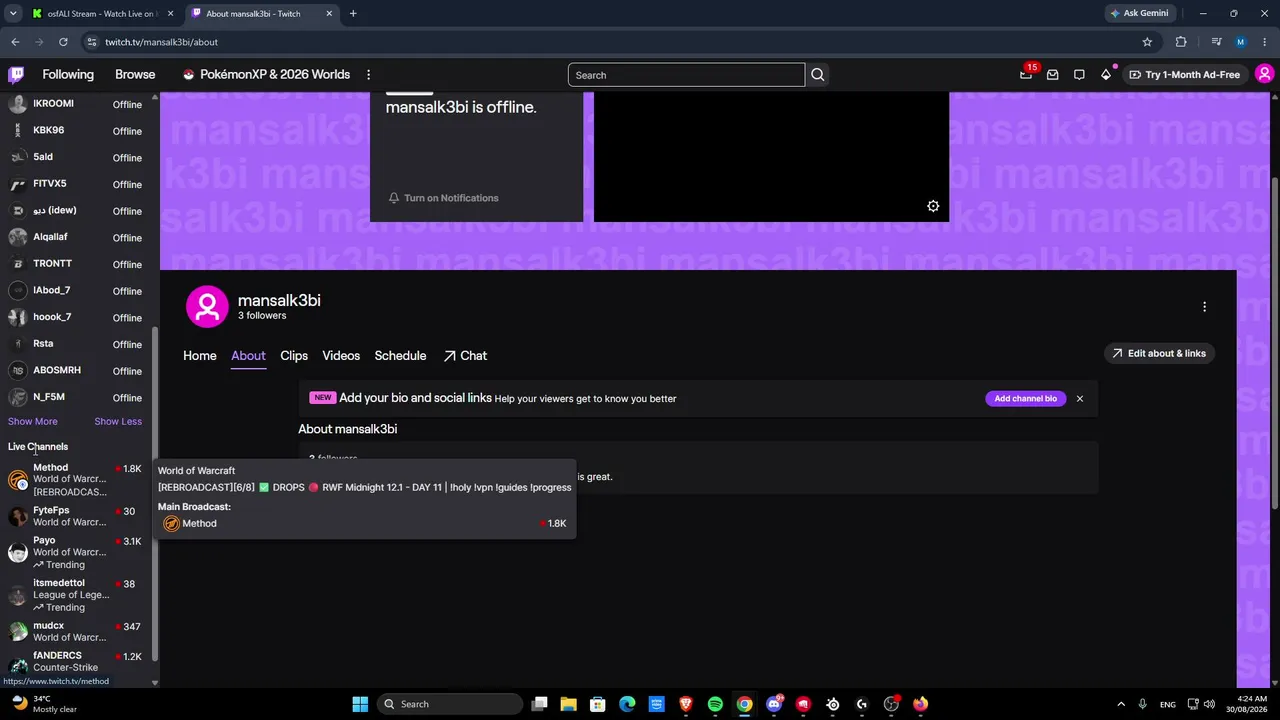Open offline channel IKROOMI in sidebar
This screenshot has height=720, width=1280.
(x=75, y=104)
